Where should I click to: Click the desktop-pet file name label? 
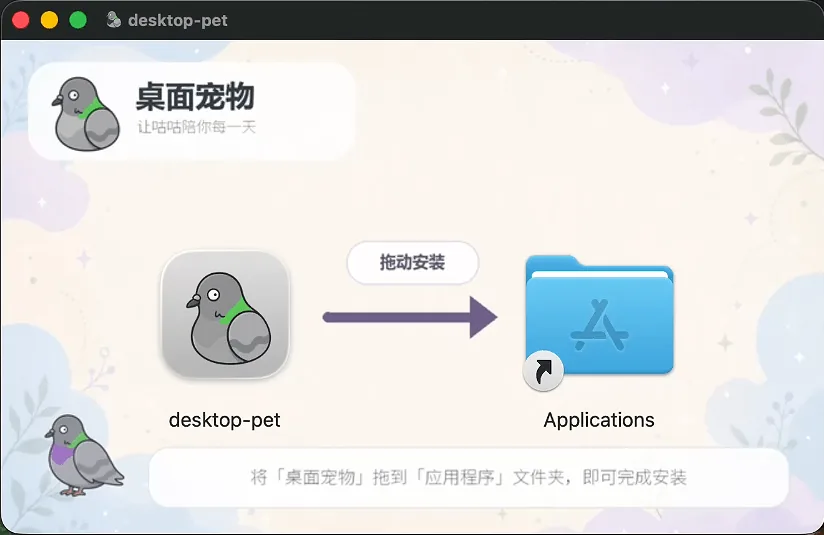[x=224, y=420]
